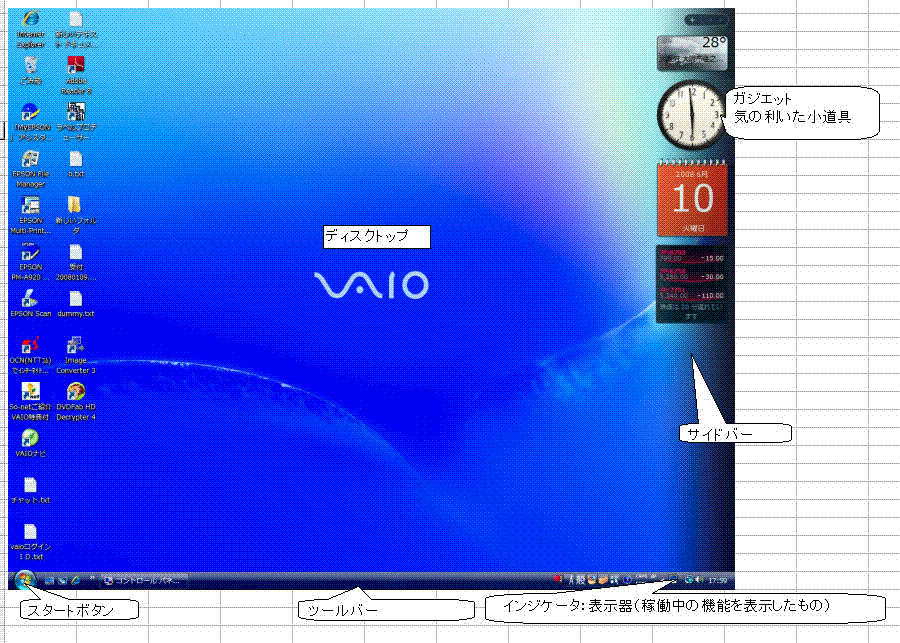Launch Image Converter 3 shortcut
This screenshot has width=900, height=643.
tap(76, 346)
